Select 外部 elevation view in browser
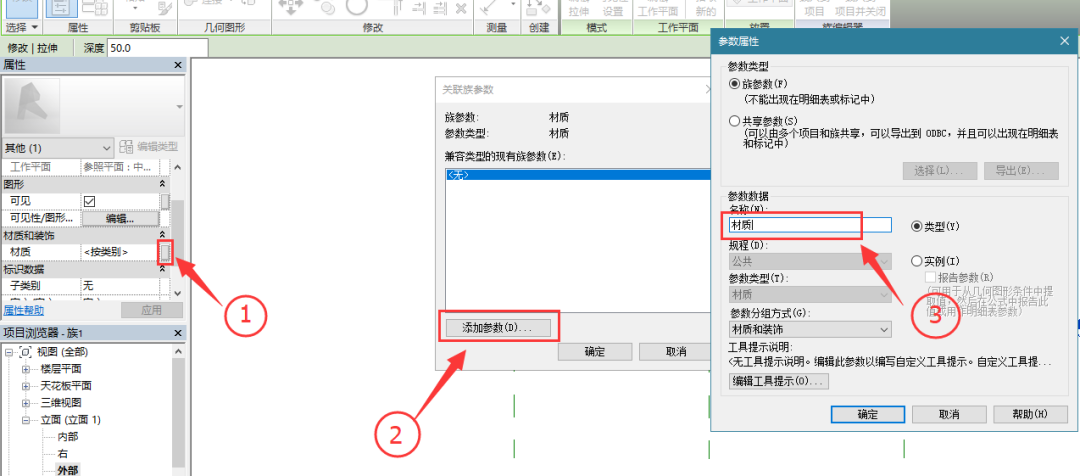1080x476 pixels. pyautogui.click(x=68, y=470)
